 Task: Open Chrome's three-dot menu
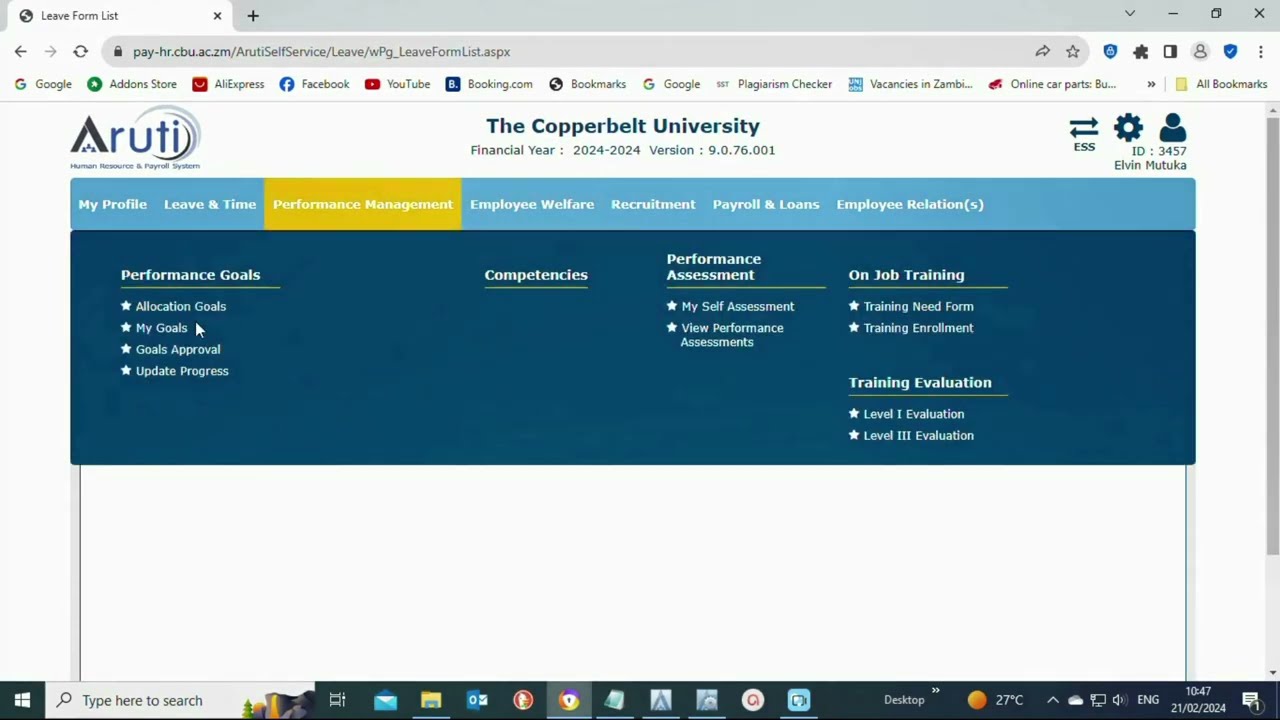pyautogui.click(x=1260, y=51)
